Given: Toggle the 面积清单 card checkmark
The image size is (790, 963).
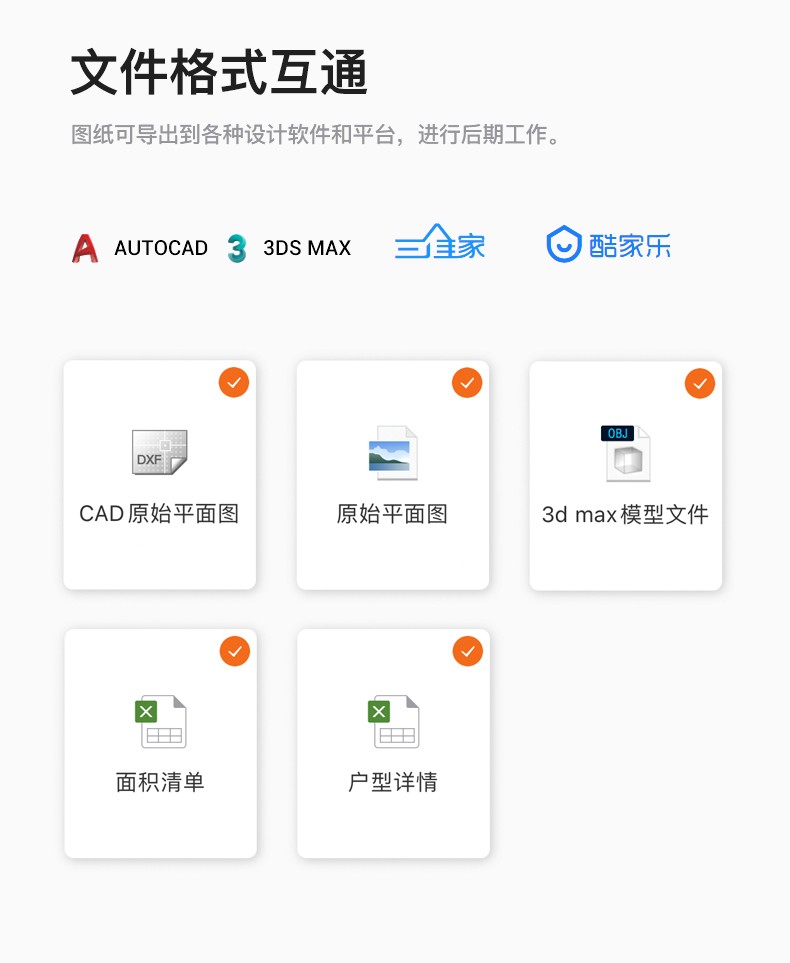Looking at the screenshot, I should click(234, 651).
